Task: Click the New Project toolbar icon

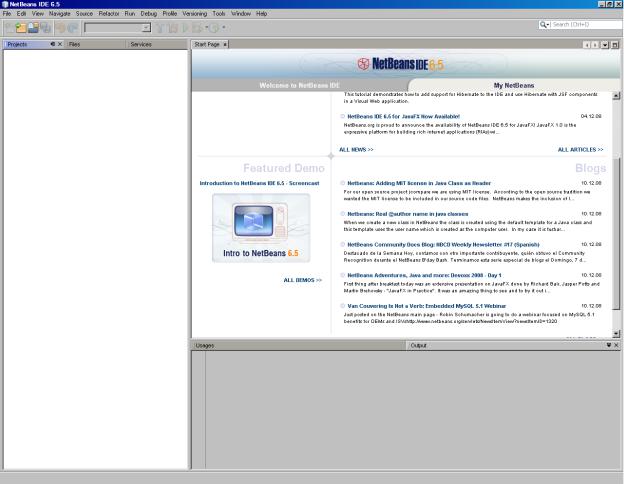Action: (21, 27)
